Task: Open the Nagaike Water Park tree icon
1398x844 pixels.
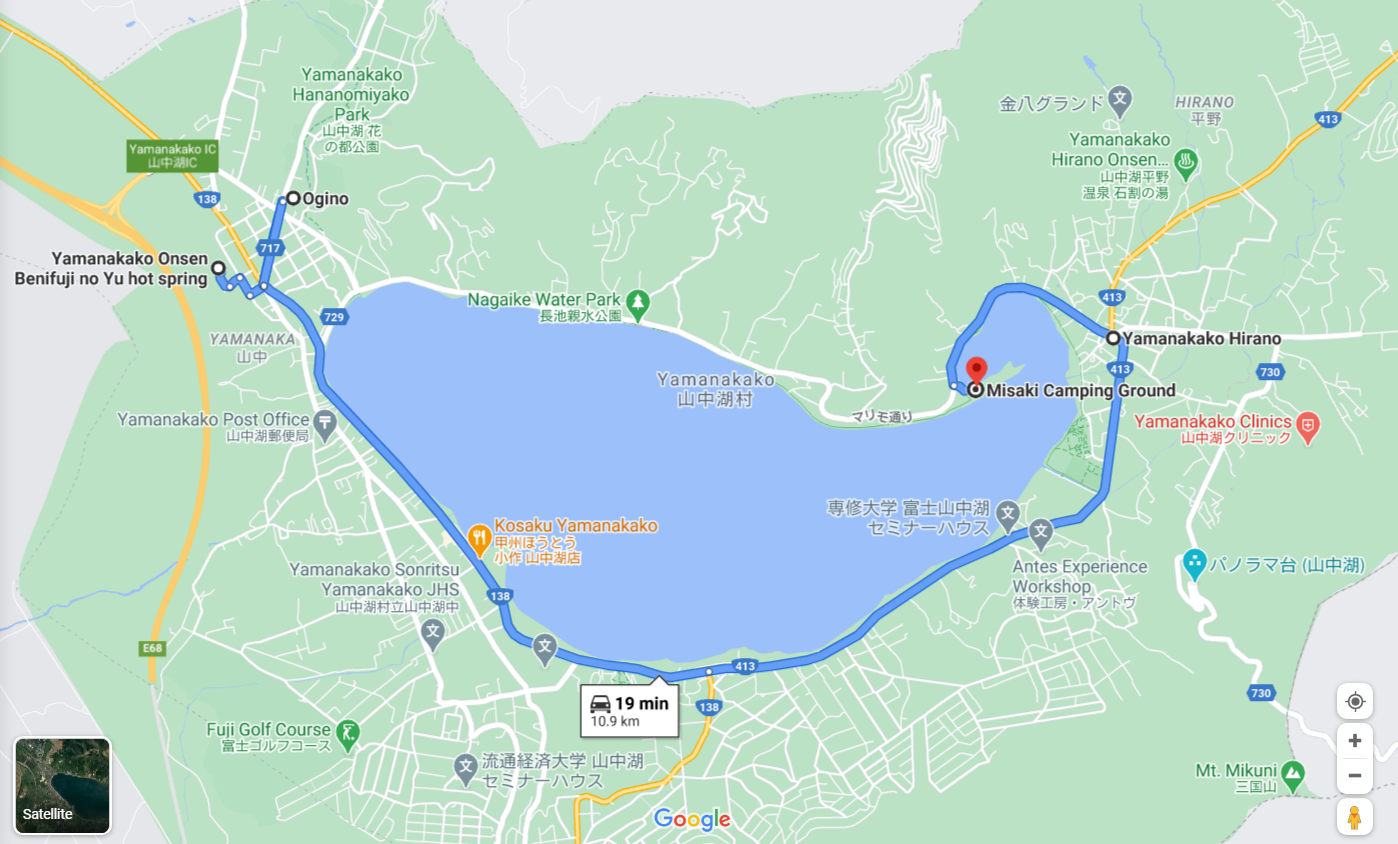Action: tap(637, 300)
